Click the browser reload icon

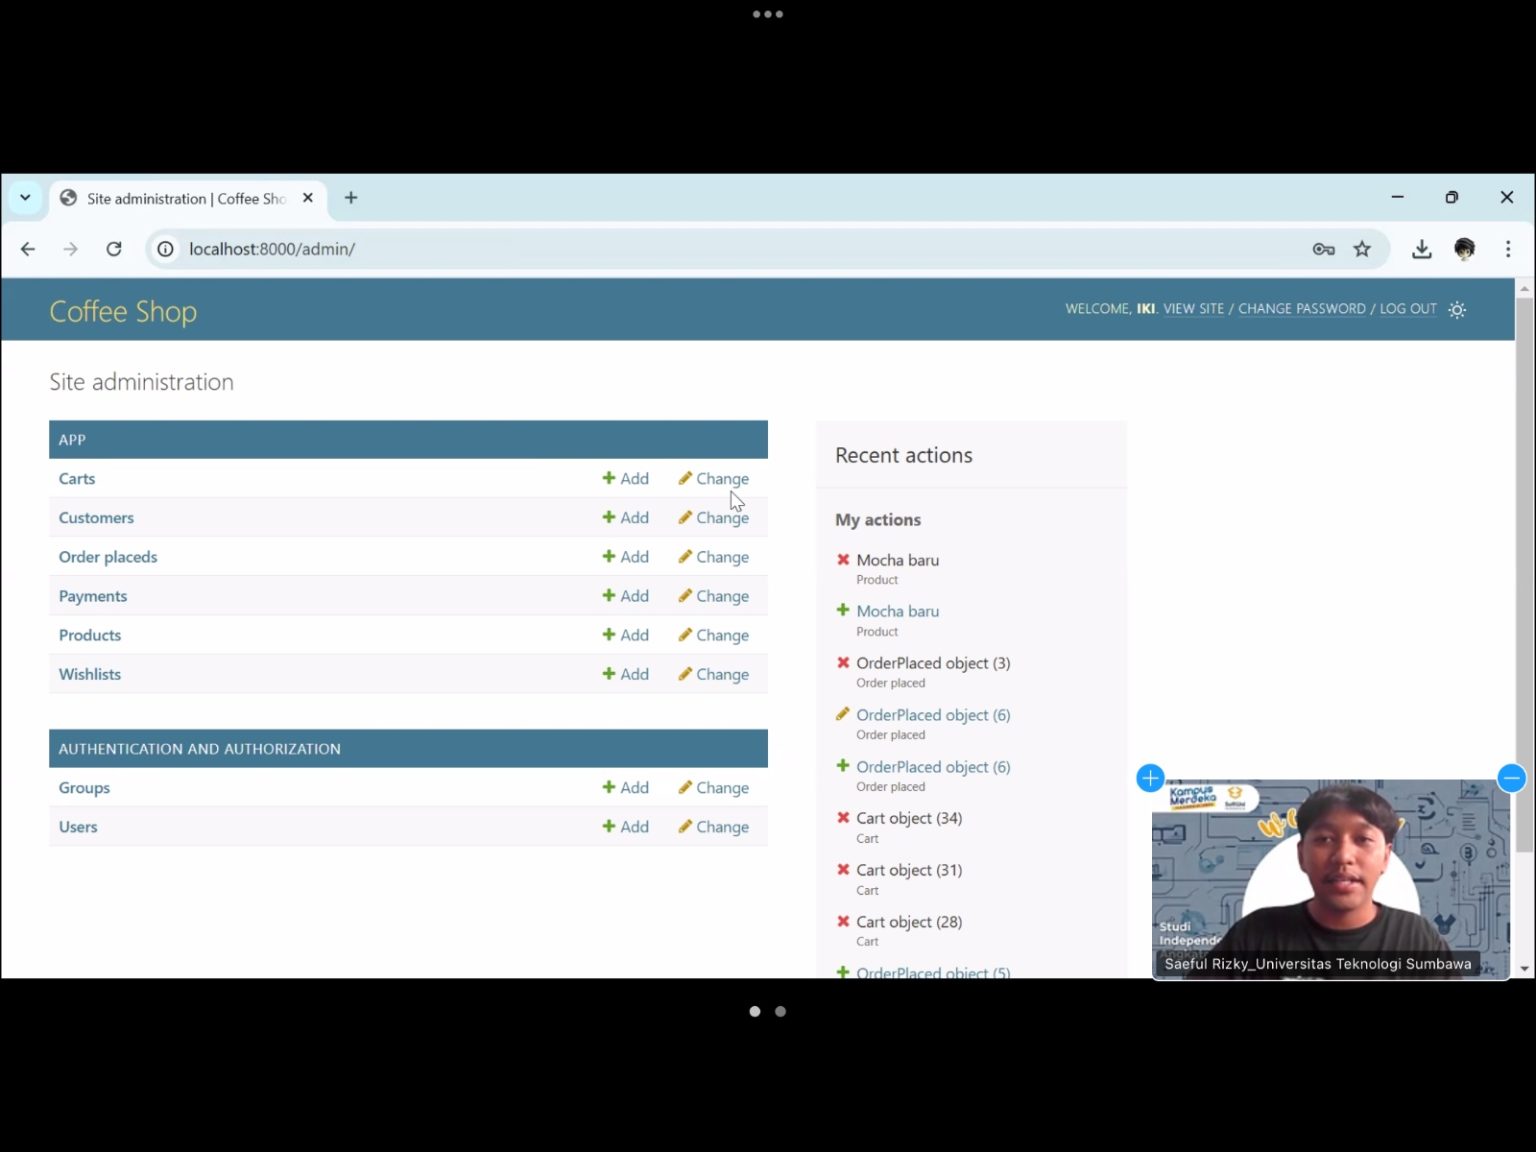(114, 249)
